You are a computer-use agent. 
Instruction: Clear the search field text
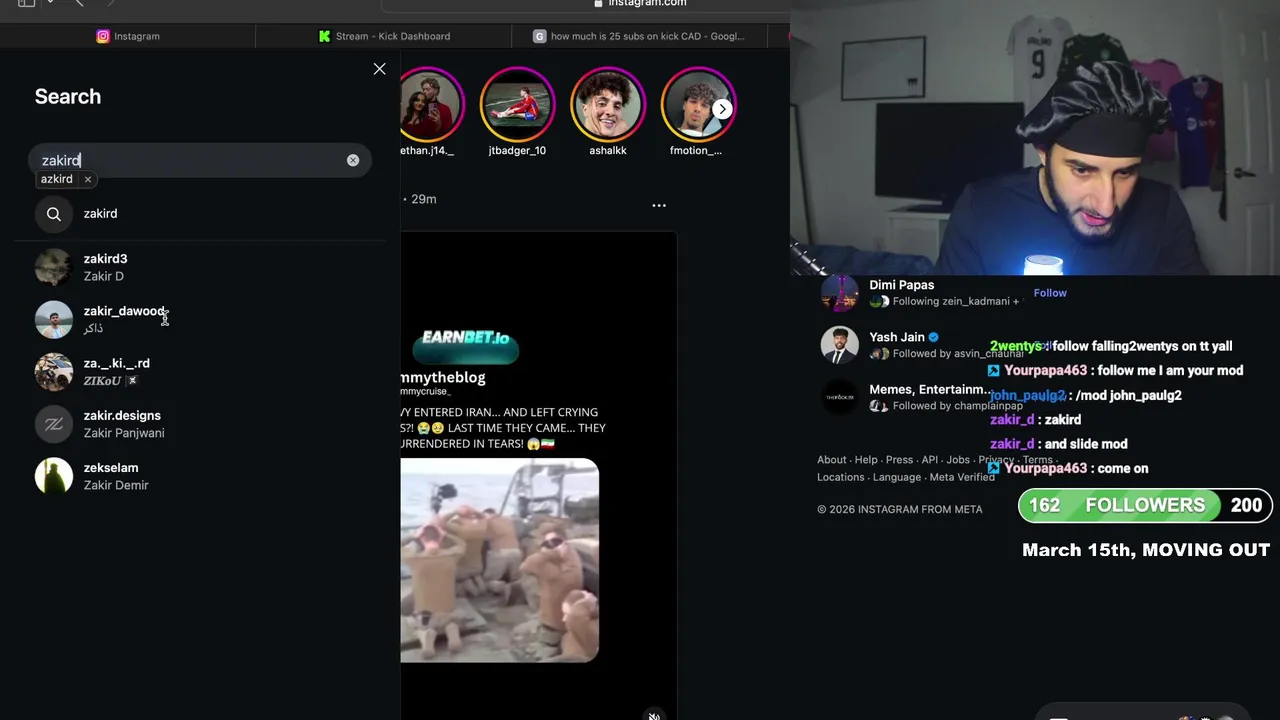pyautogui.click(x=353, y=160)
